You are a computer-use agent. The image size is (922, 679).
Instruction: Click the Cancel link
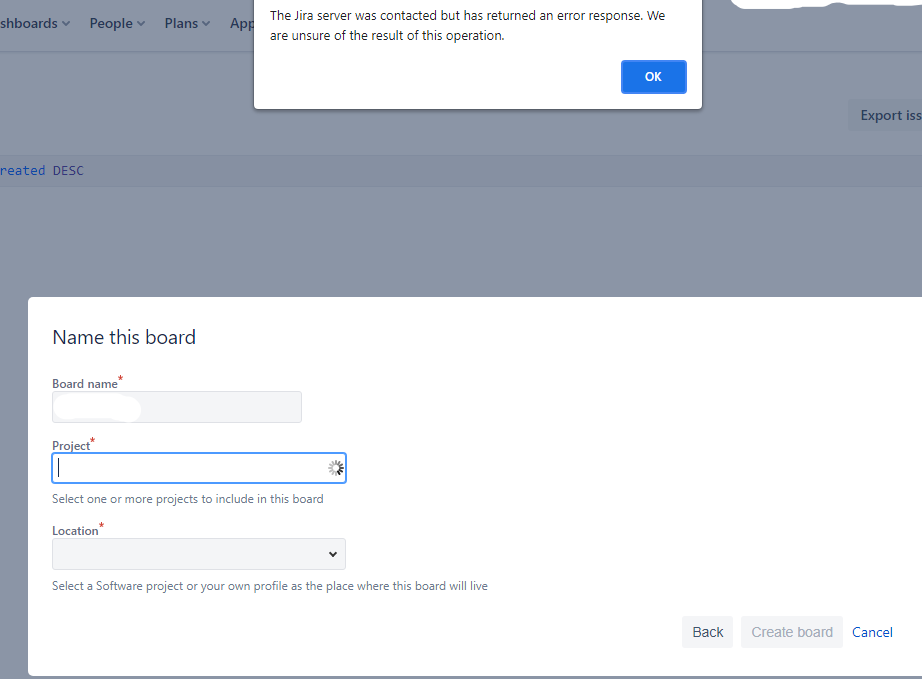pyautogui.click(x=872, y=632)
